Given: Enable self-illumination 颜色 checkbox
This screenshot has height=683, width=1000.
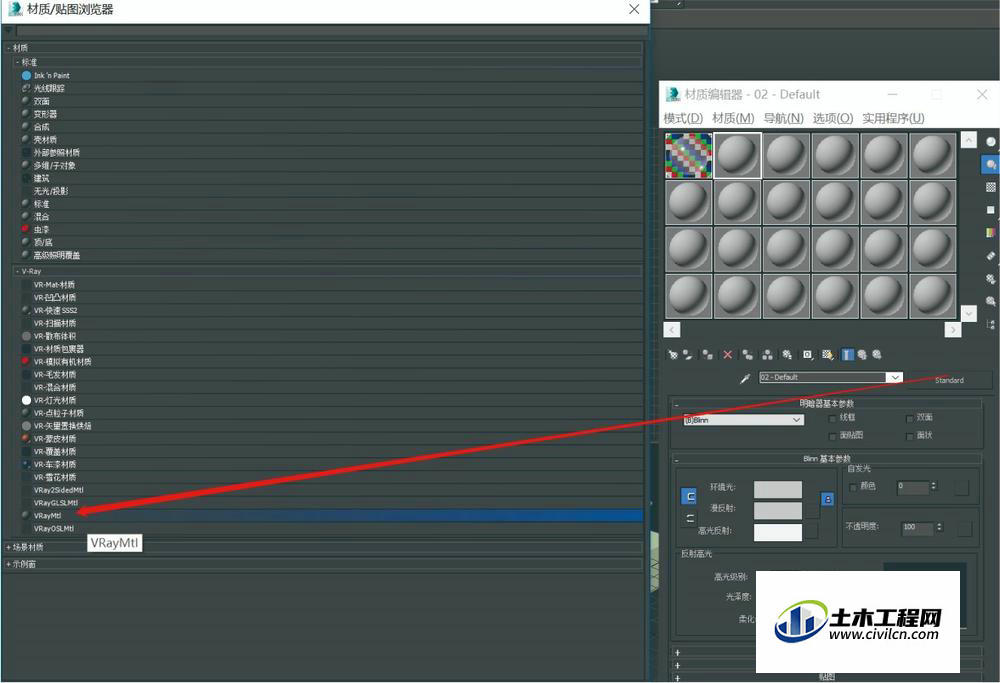Looking at the screenshot, I should tap(853, 487).
